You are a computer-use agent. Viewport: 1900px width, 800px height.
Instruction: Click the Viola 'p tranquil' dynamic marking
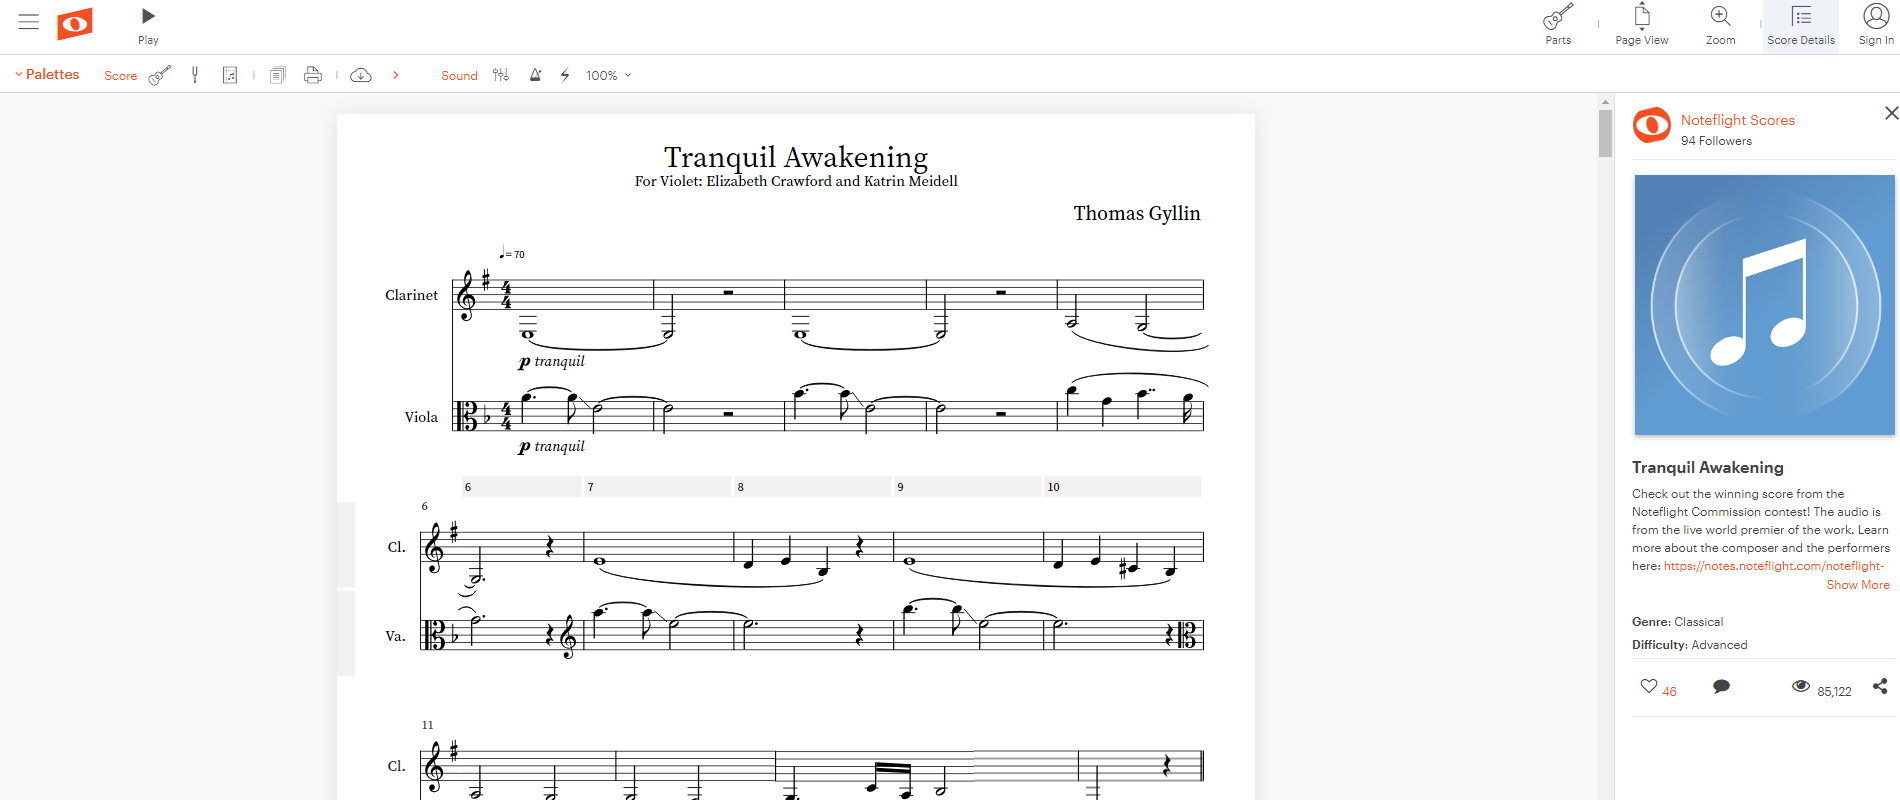click(551, 447)
